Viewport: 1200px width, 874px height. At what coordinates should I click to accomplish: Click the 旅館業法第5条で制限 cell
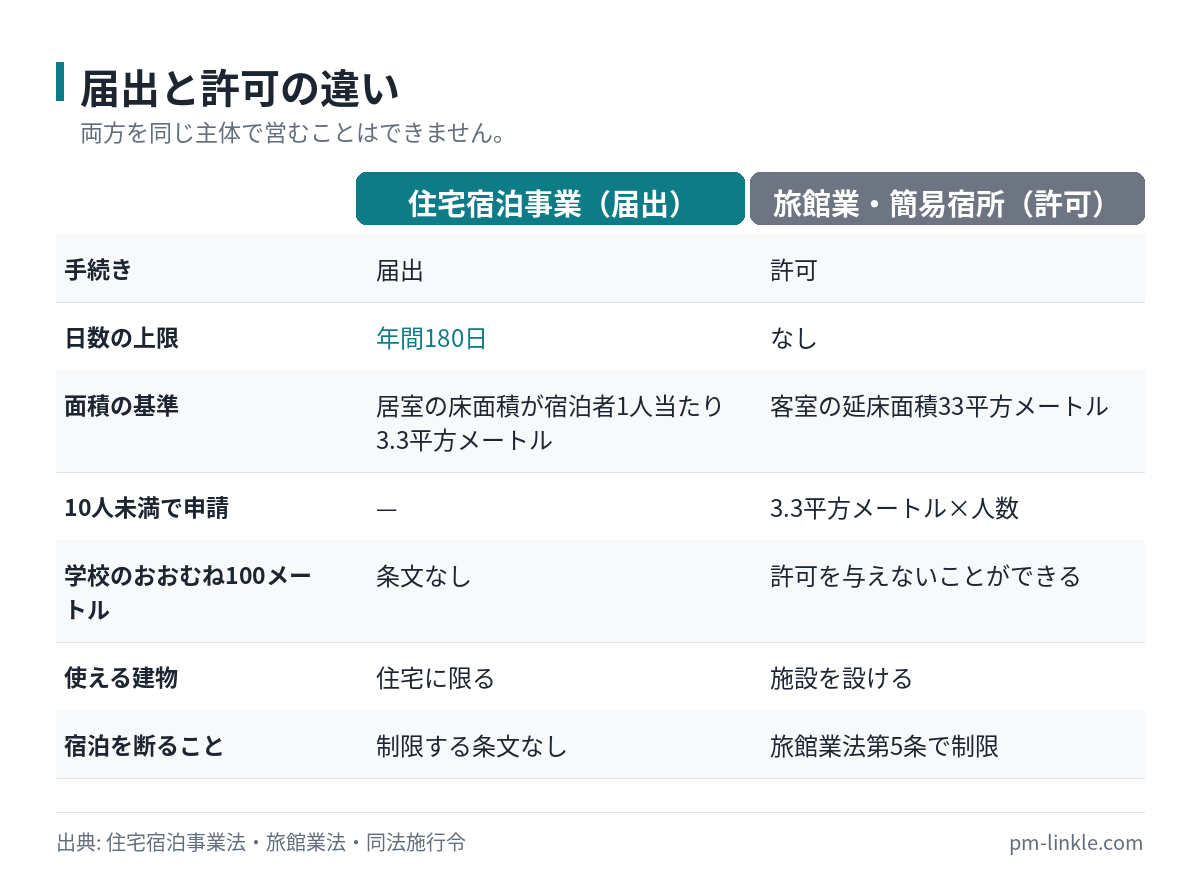[884, 746]
